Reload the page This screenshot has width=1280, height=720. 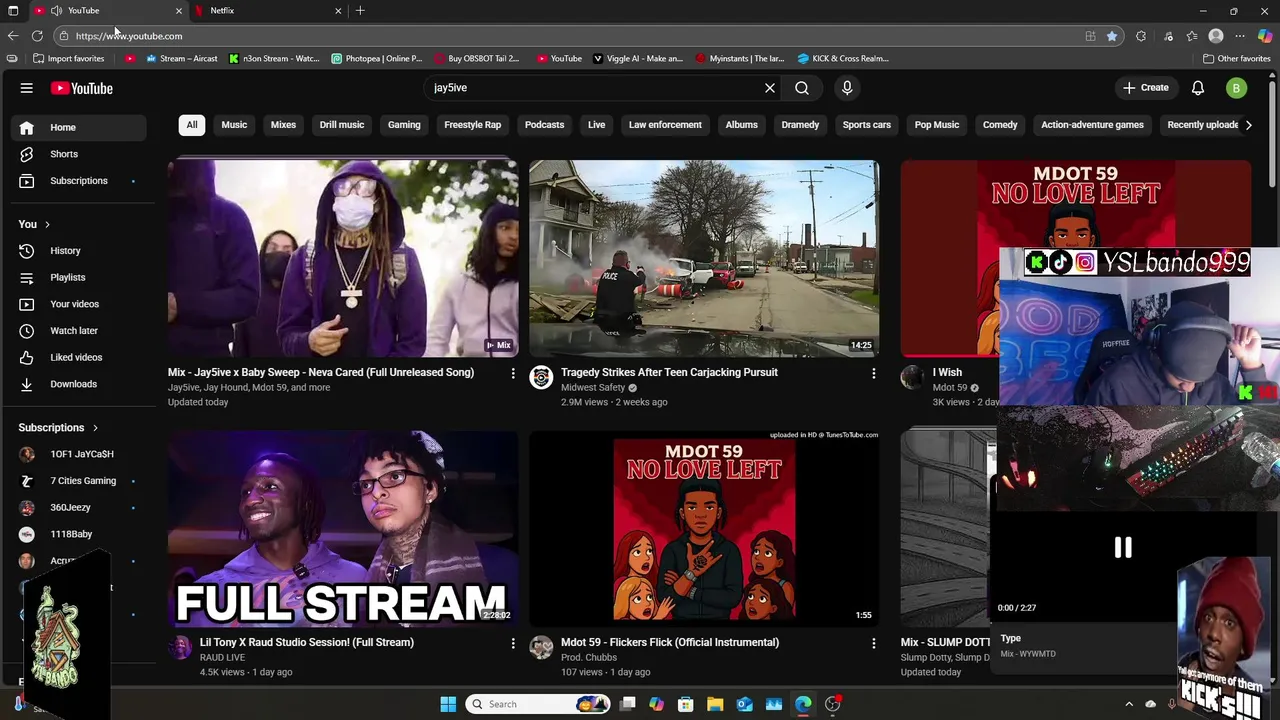pos(37,36)
